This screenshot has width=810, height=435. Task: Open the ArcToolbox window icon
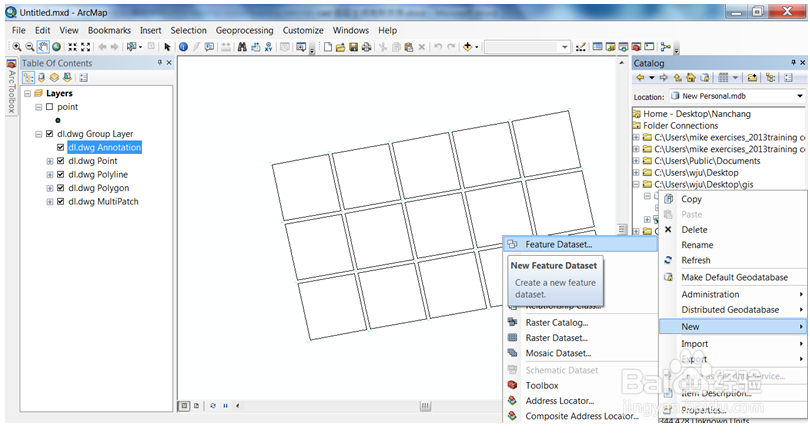[x=636, y=47]
